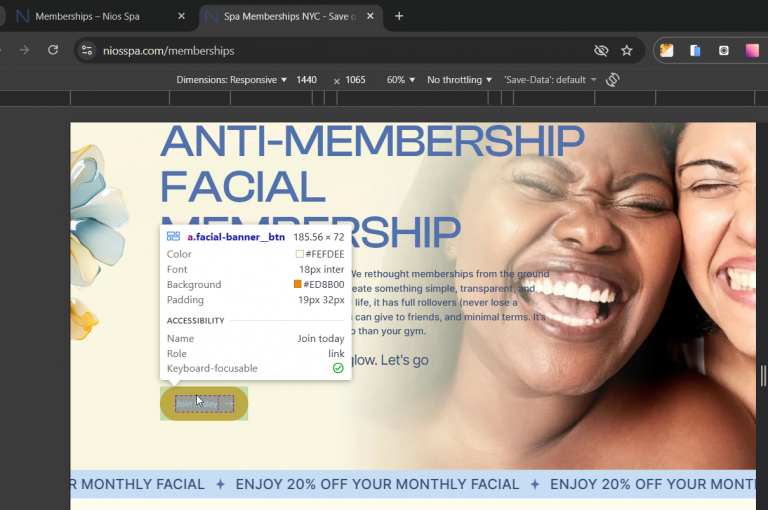The height and width of the screenshot is (510, 768).
Task: Go forward in browser history
Action: 24,50
